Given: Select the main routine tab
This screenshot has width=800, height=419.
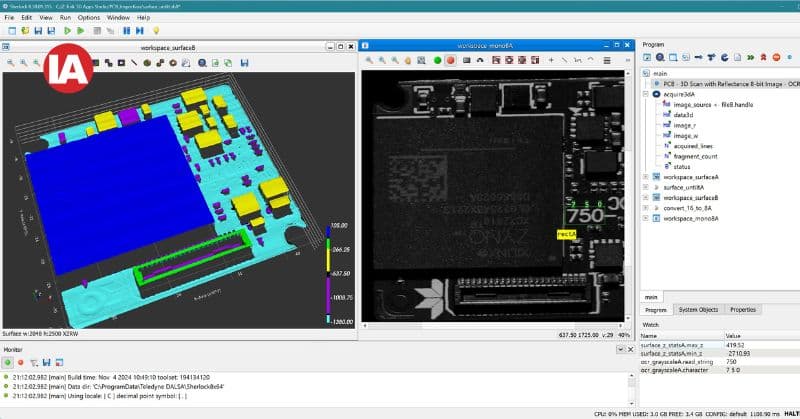Looking at the screenshot, I should point(651,297).
